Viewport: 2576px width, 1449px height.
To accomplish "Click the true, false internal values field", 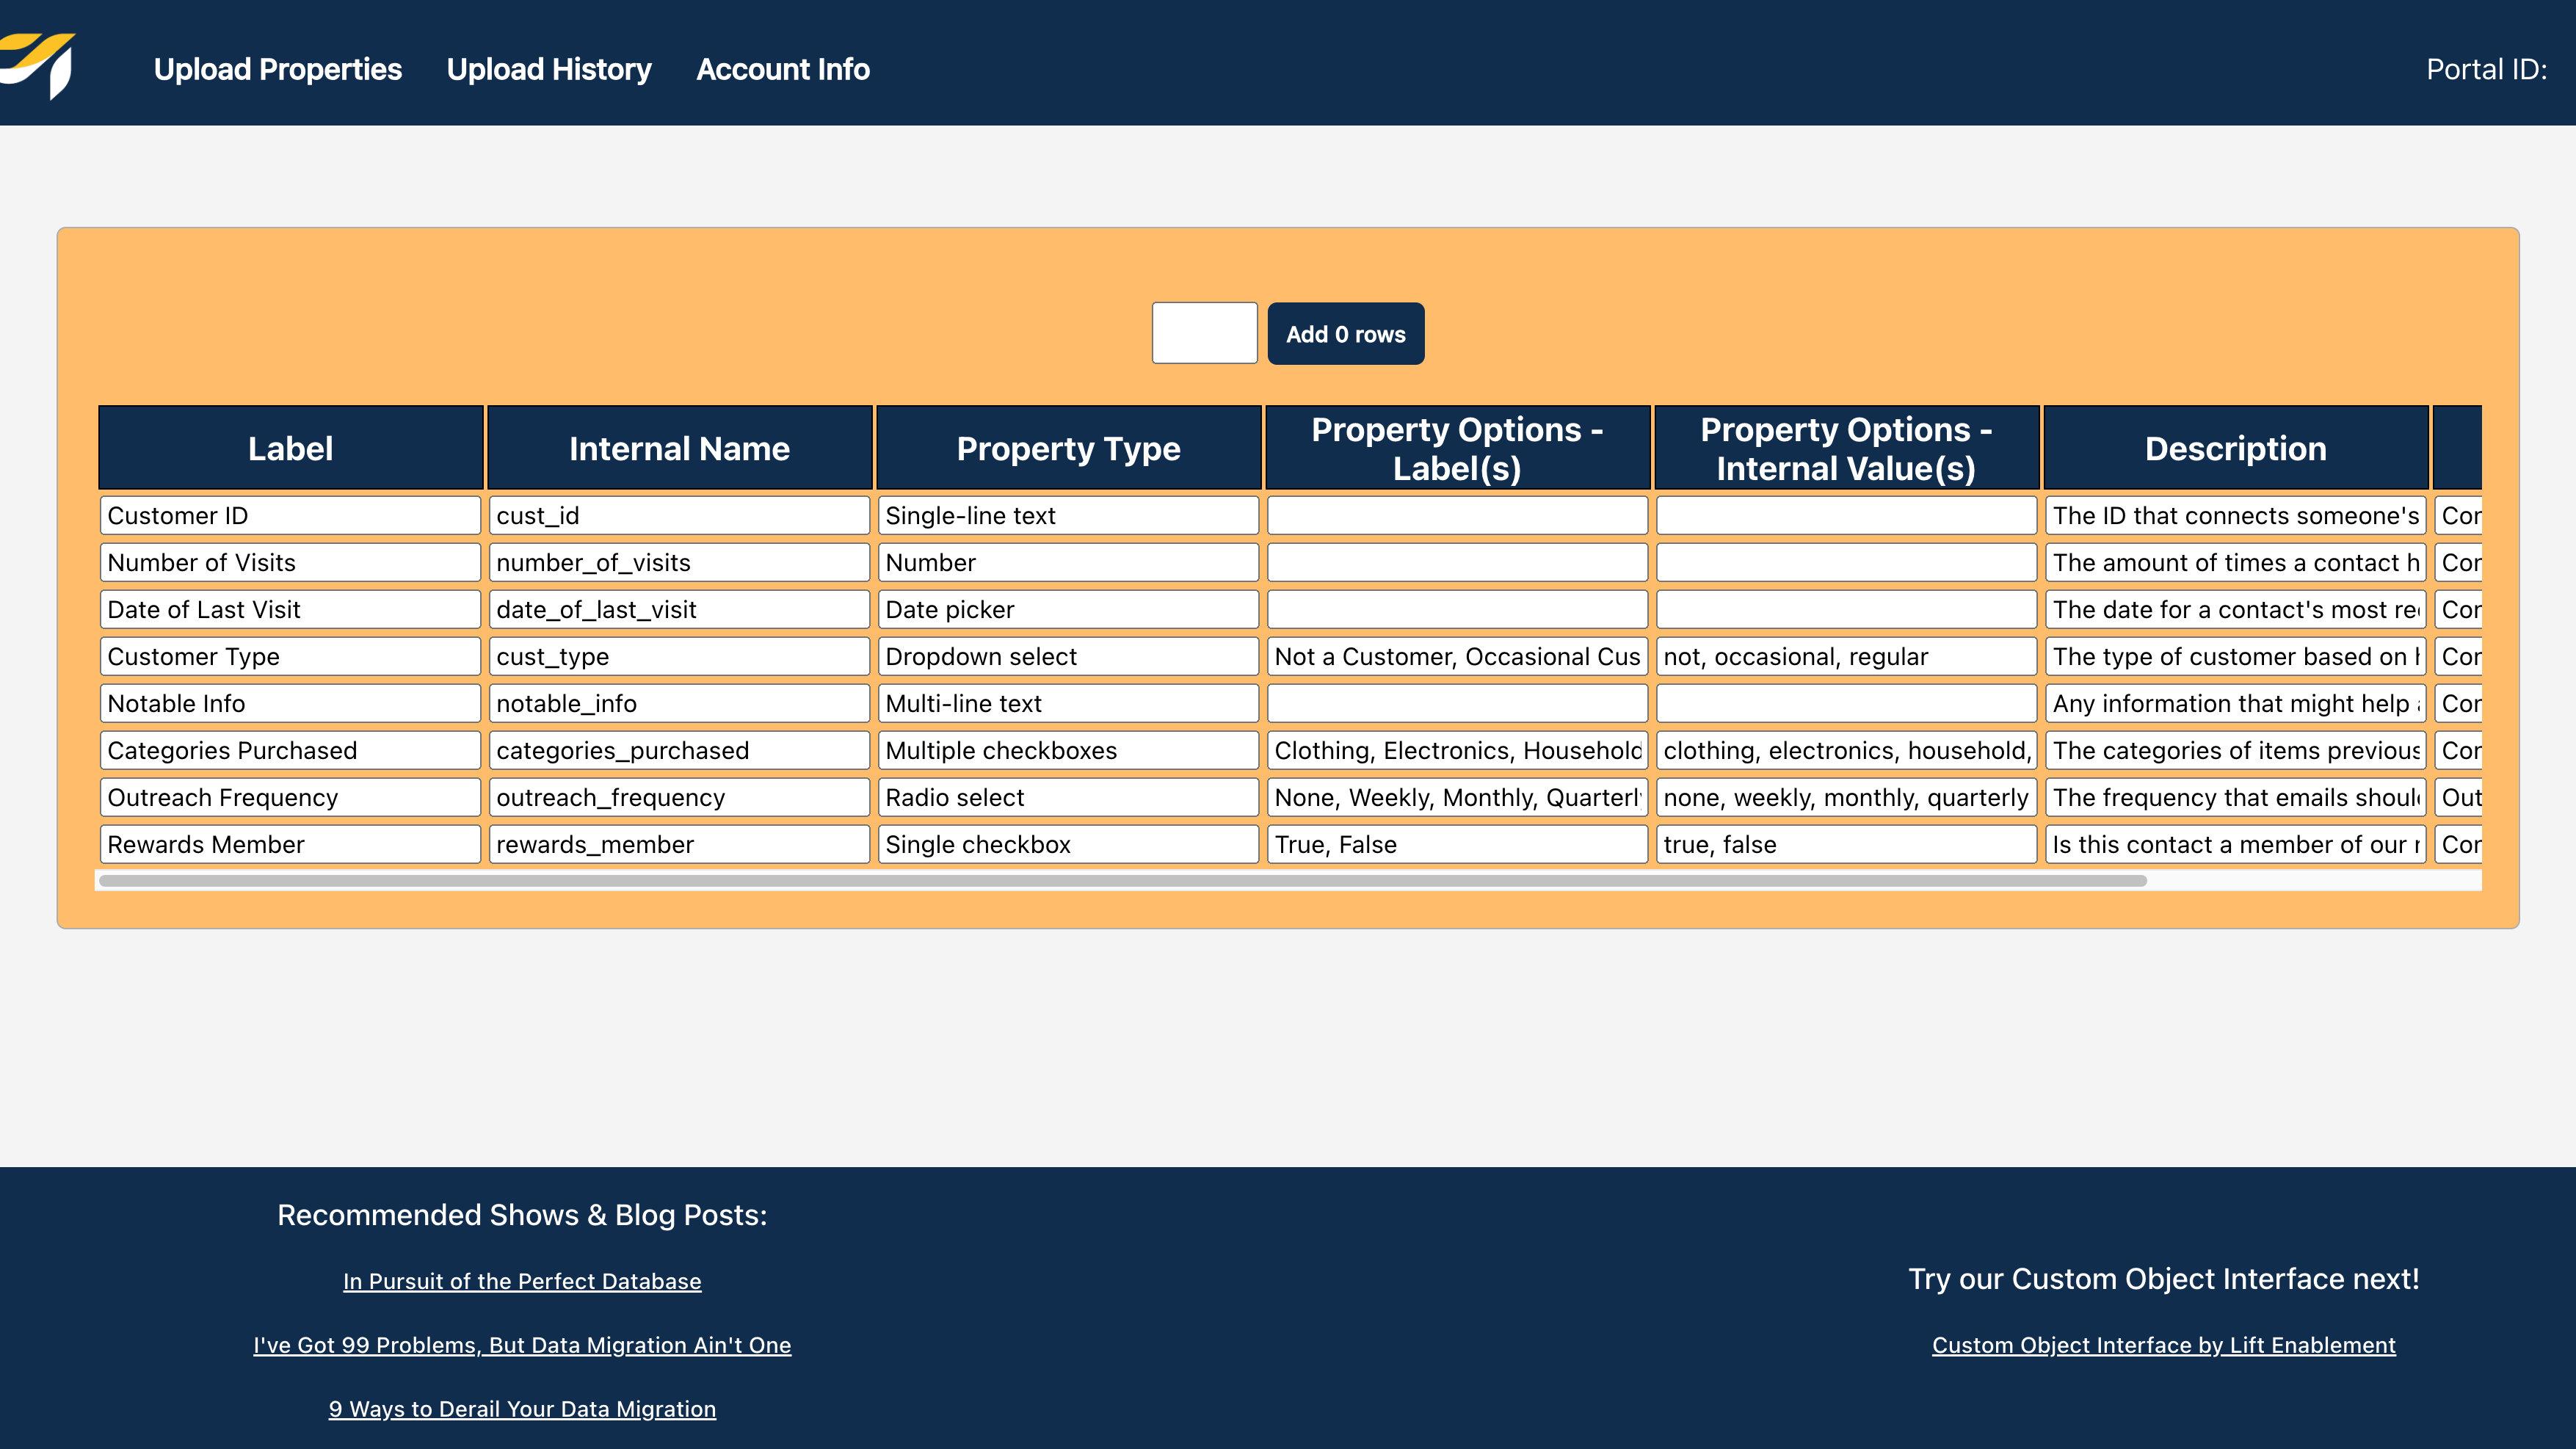I will point(1845,845).
